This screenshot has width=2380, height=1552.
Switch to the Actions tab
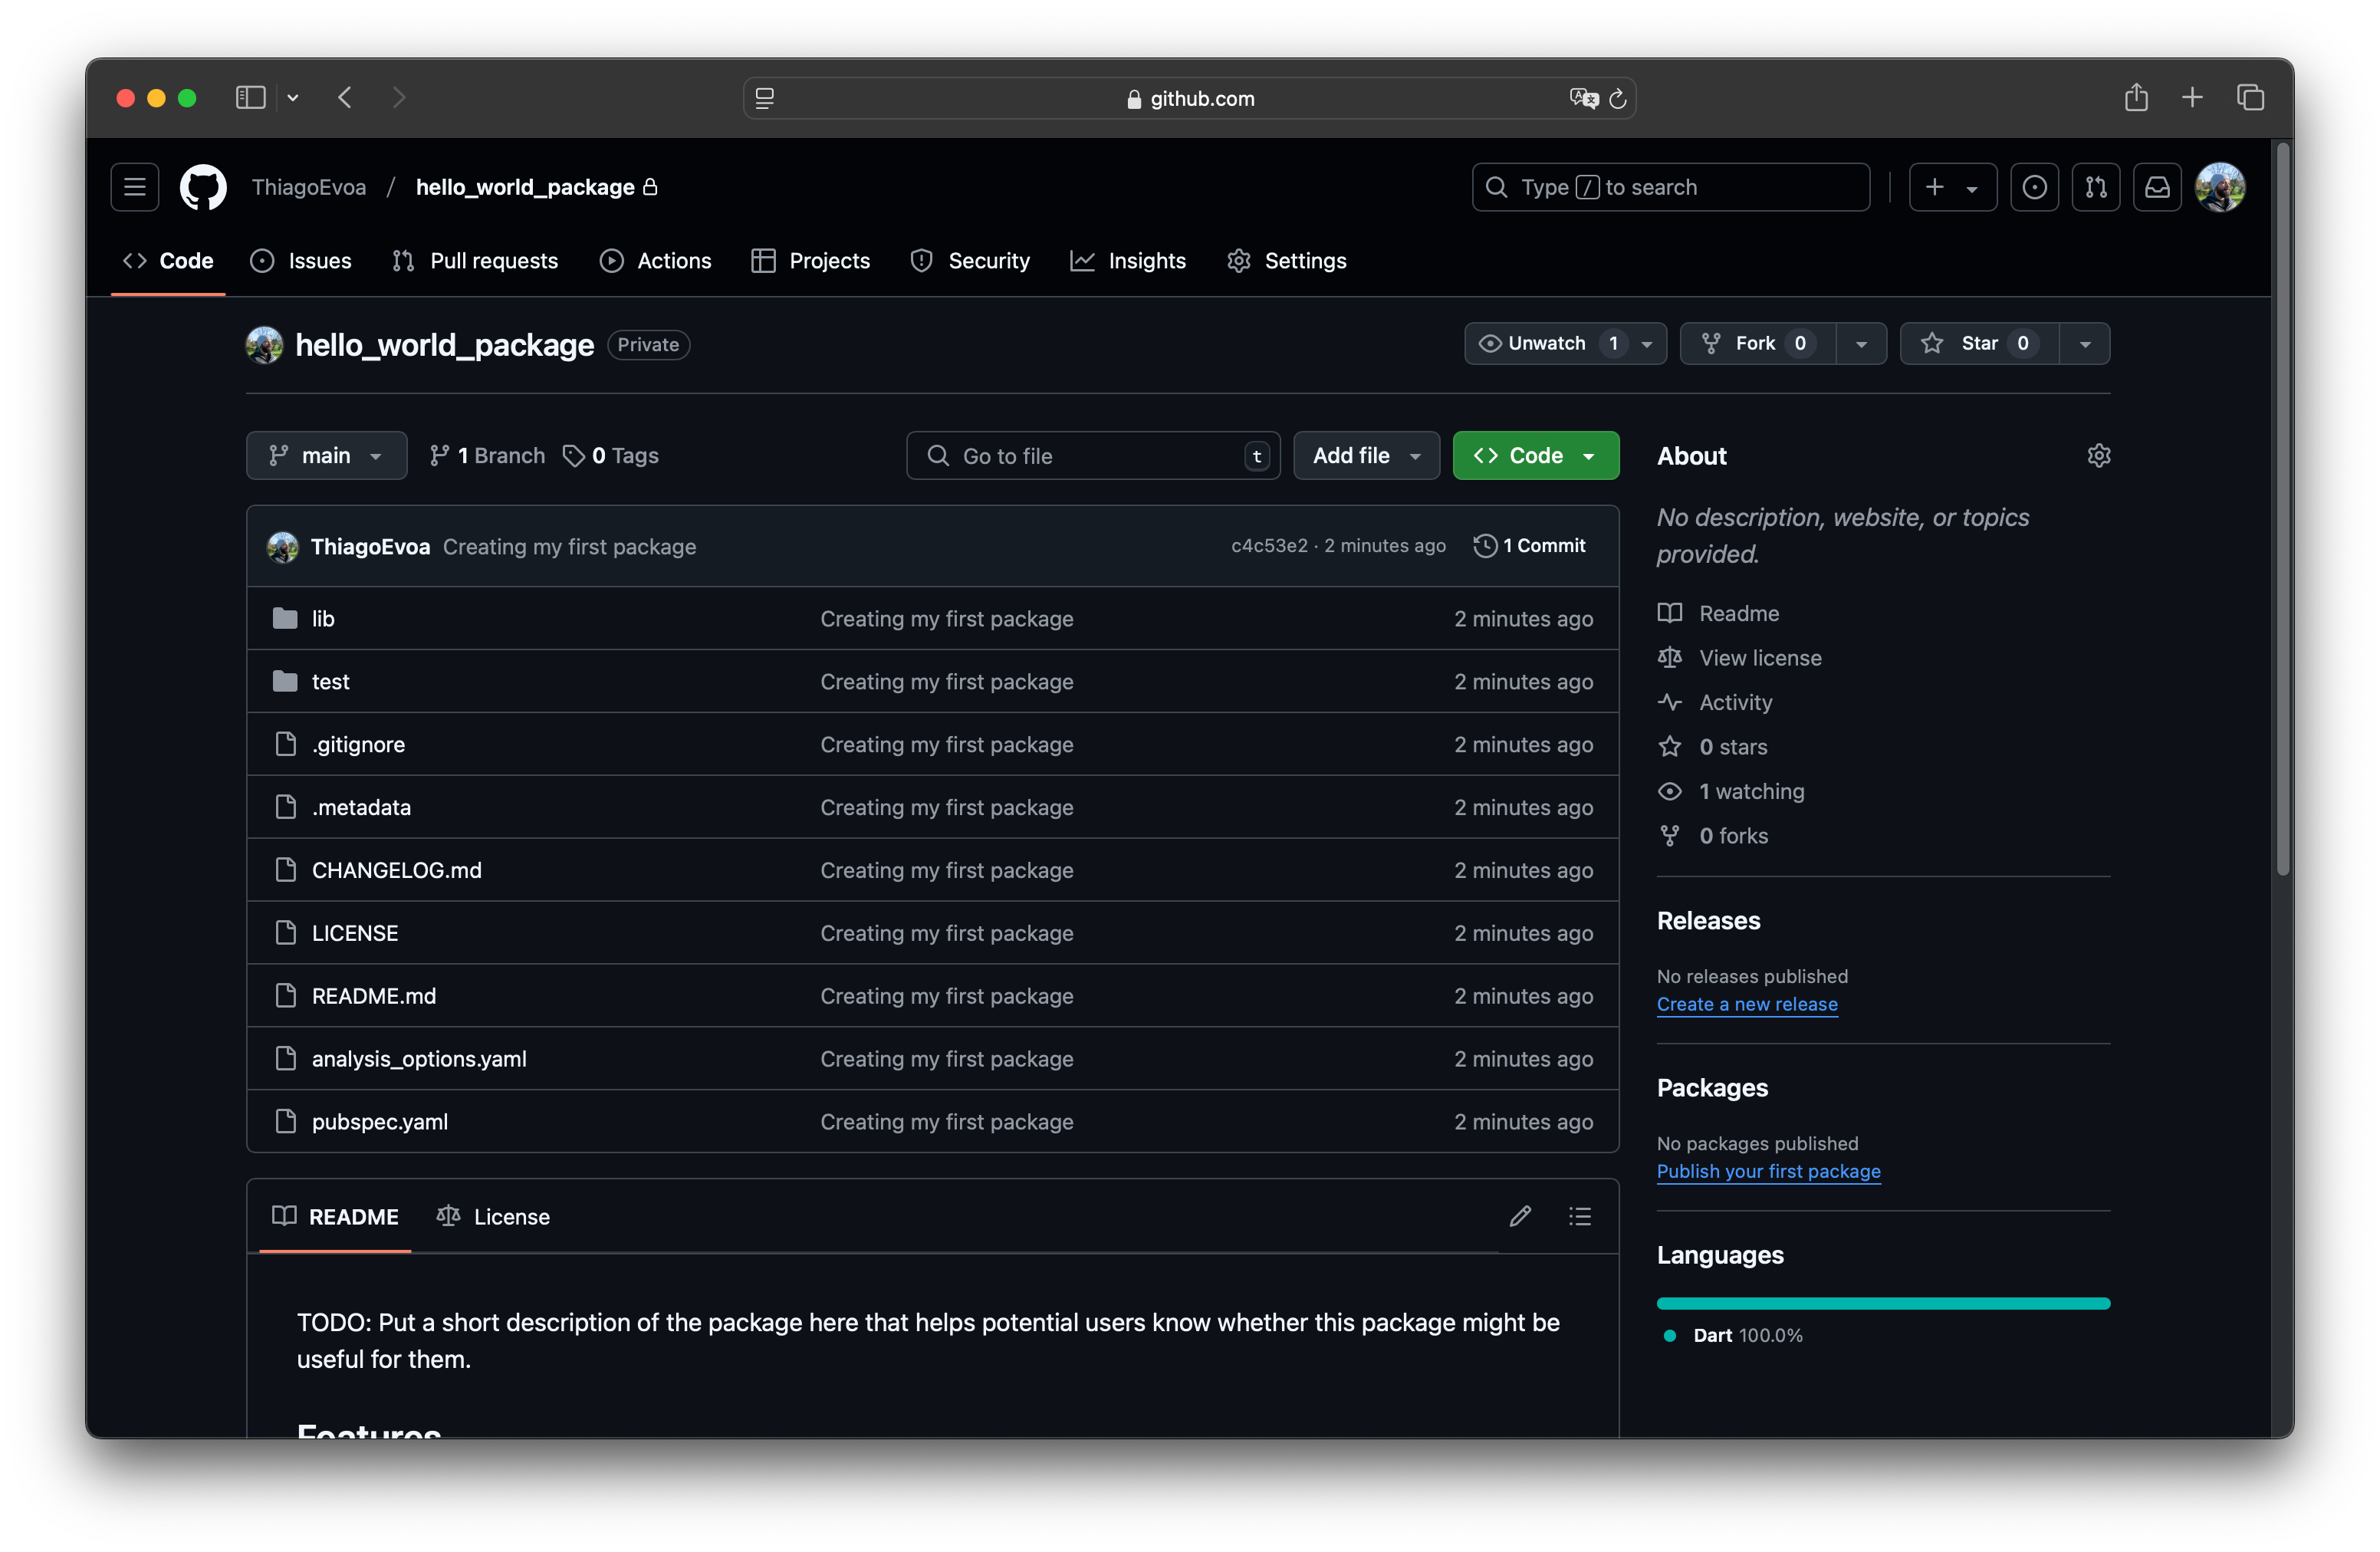(x=656, y=261)
